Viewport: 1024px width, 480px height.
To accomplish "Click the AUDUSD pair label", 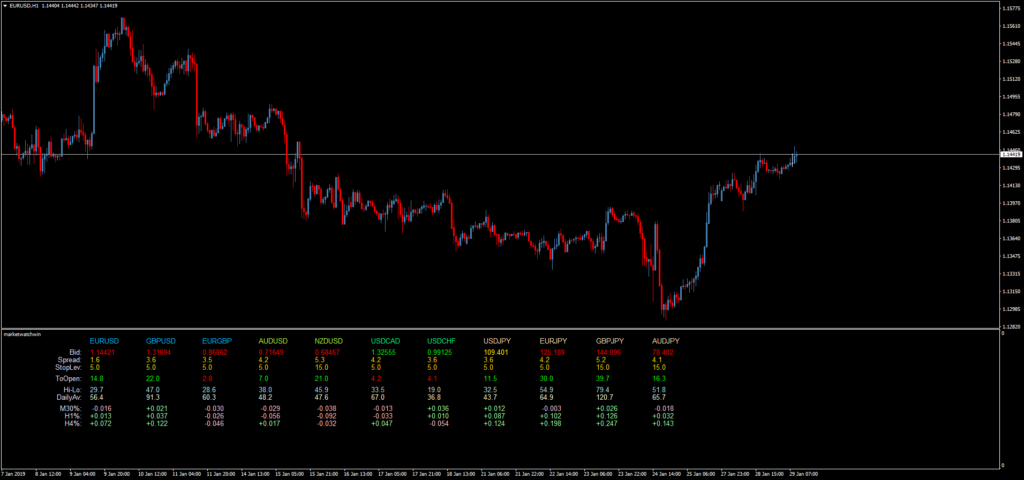I will coord(273,341).
